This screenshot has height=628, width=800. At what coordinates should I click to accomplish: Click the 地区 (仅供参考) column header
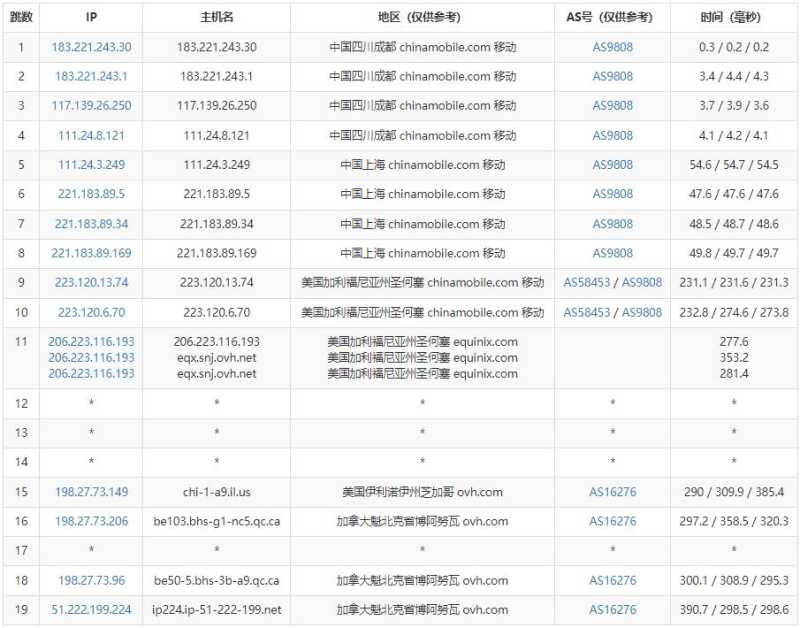(x=421, y=17)
